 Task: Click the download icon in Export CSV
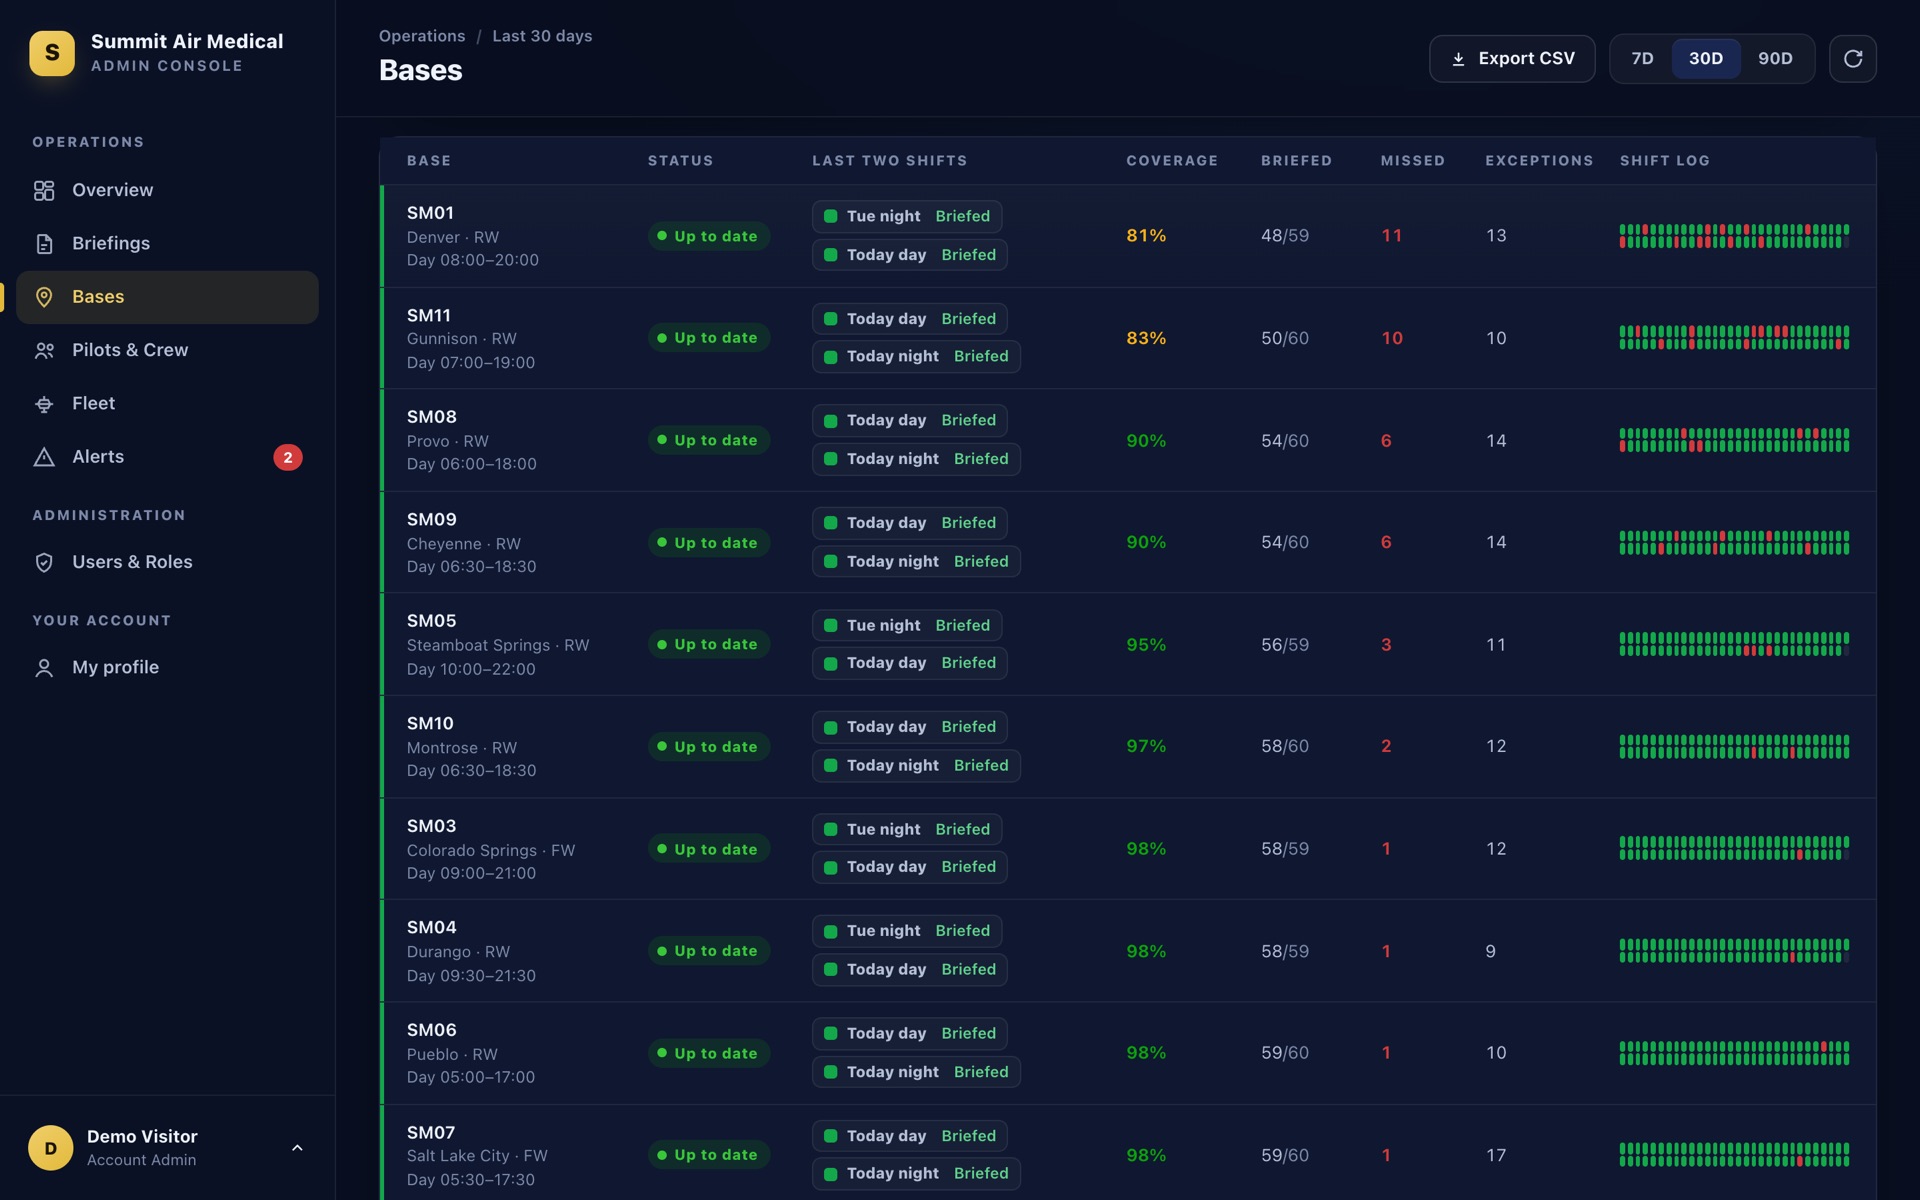[x=1458, y=59]
